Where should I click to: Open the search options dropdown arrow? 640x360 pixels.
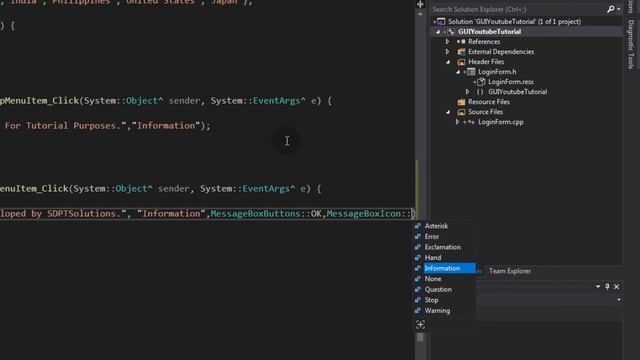[619, 9]
